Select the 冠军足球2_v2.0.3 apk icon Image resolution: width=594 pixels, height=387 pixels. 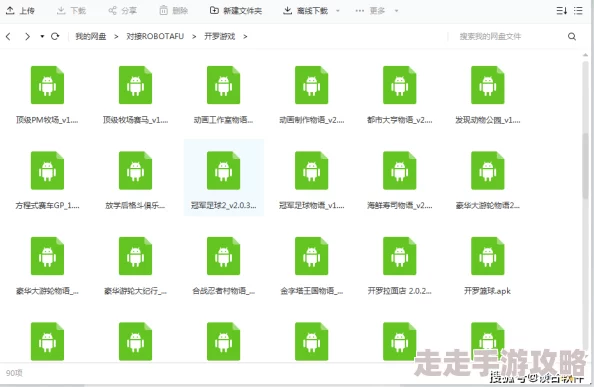224,170
